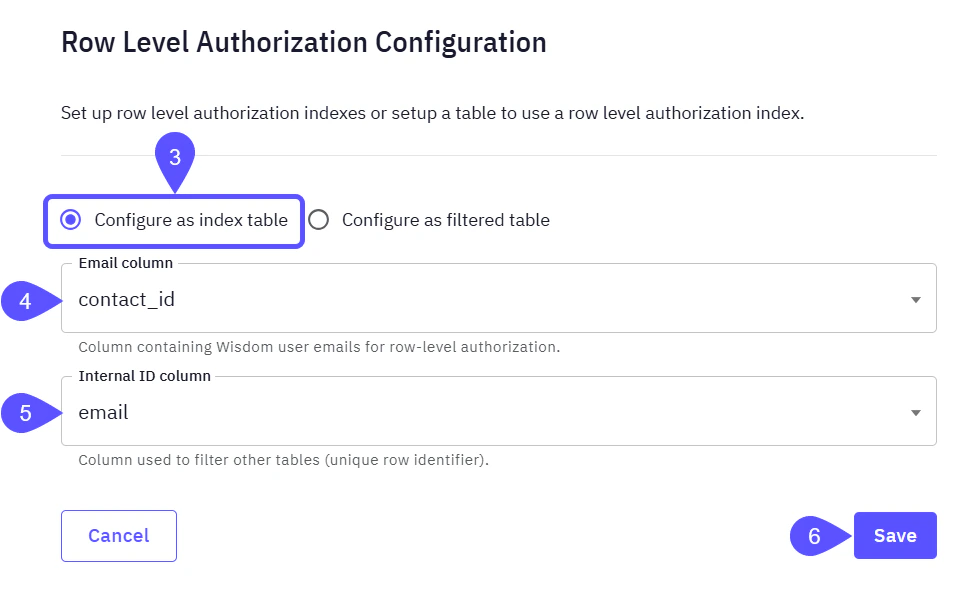Select the 'Configure as filtered table' radio button
Screen dimensions: 976x594
(x=318, y=220)
